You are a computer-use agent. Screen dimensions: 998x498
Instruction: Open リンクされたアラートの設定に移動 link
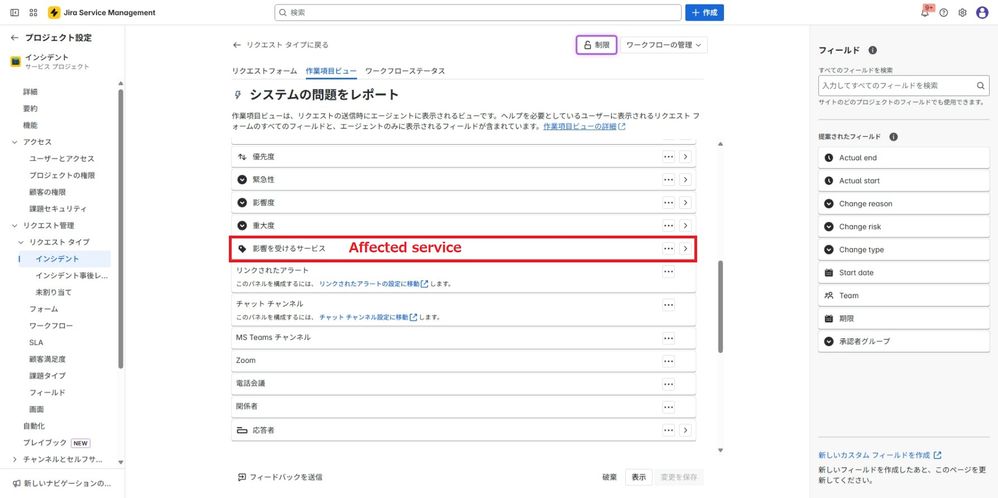tap(373, 283)
